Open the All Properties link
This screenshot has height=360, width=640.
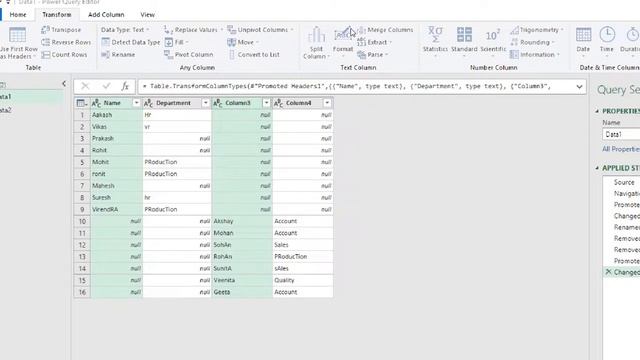click(621, 149)
